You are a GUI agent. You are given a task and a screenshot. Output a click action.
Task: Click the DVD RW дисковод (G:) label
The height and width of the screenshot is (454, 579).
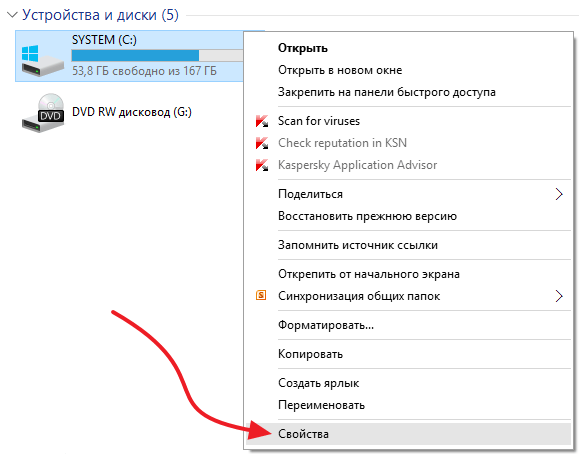click(132, 112)
